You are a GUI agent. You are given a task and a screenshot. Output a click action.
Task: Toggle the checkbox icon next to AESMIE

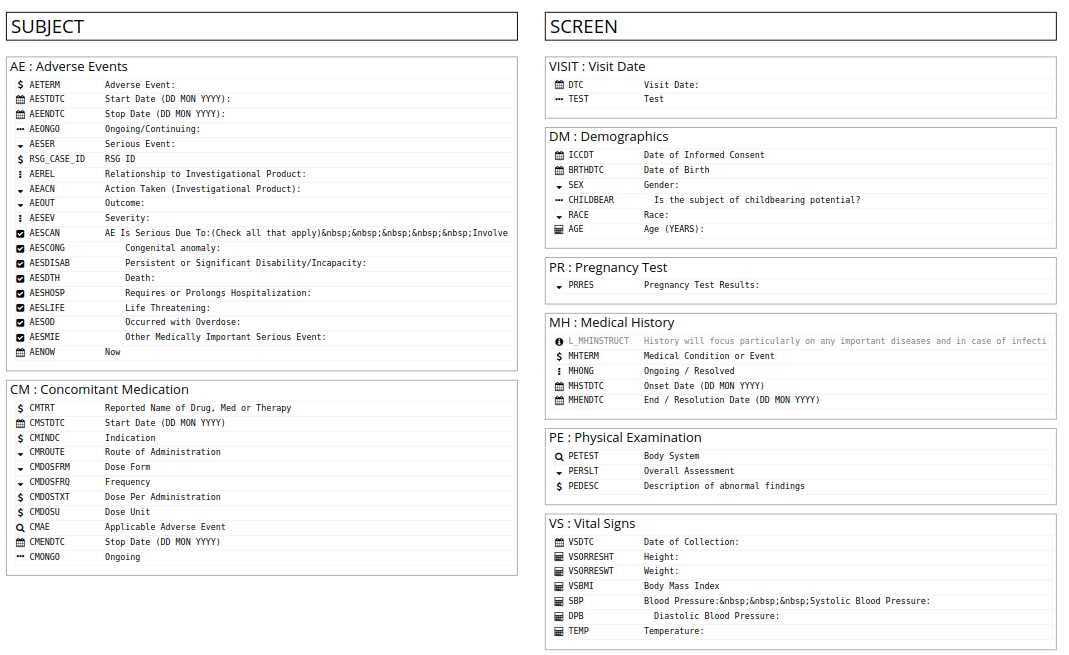[x=20, y=337]
